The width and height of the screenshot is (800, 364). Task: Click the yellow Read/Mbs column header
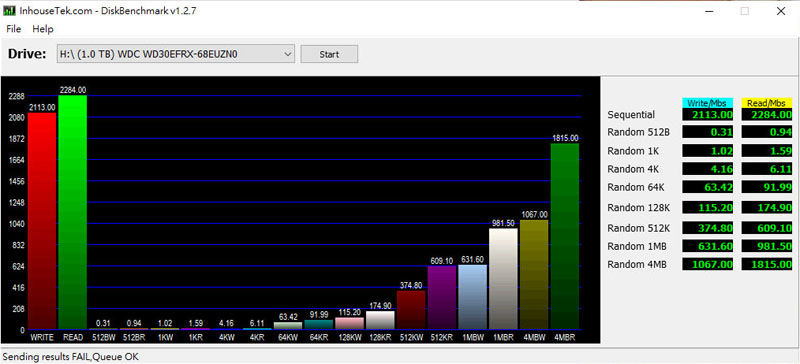(x=766, y=103)
